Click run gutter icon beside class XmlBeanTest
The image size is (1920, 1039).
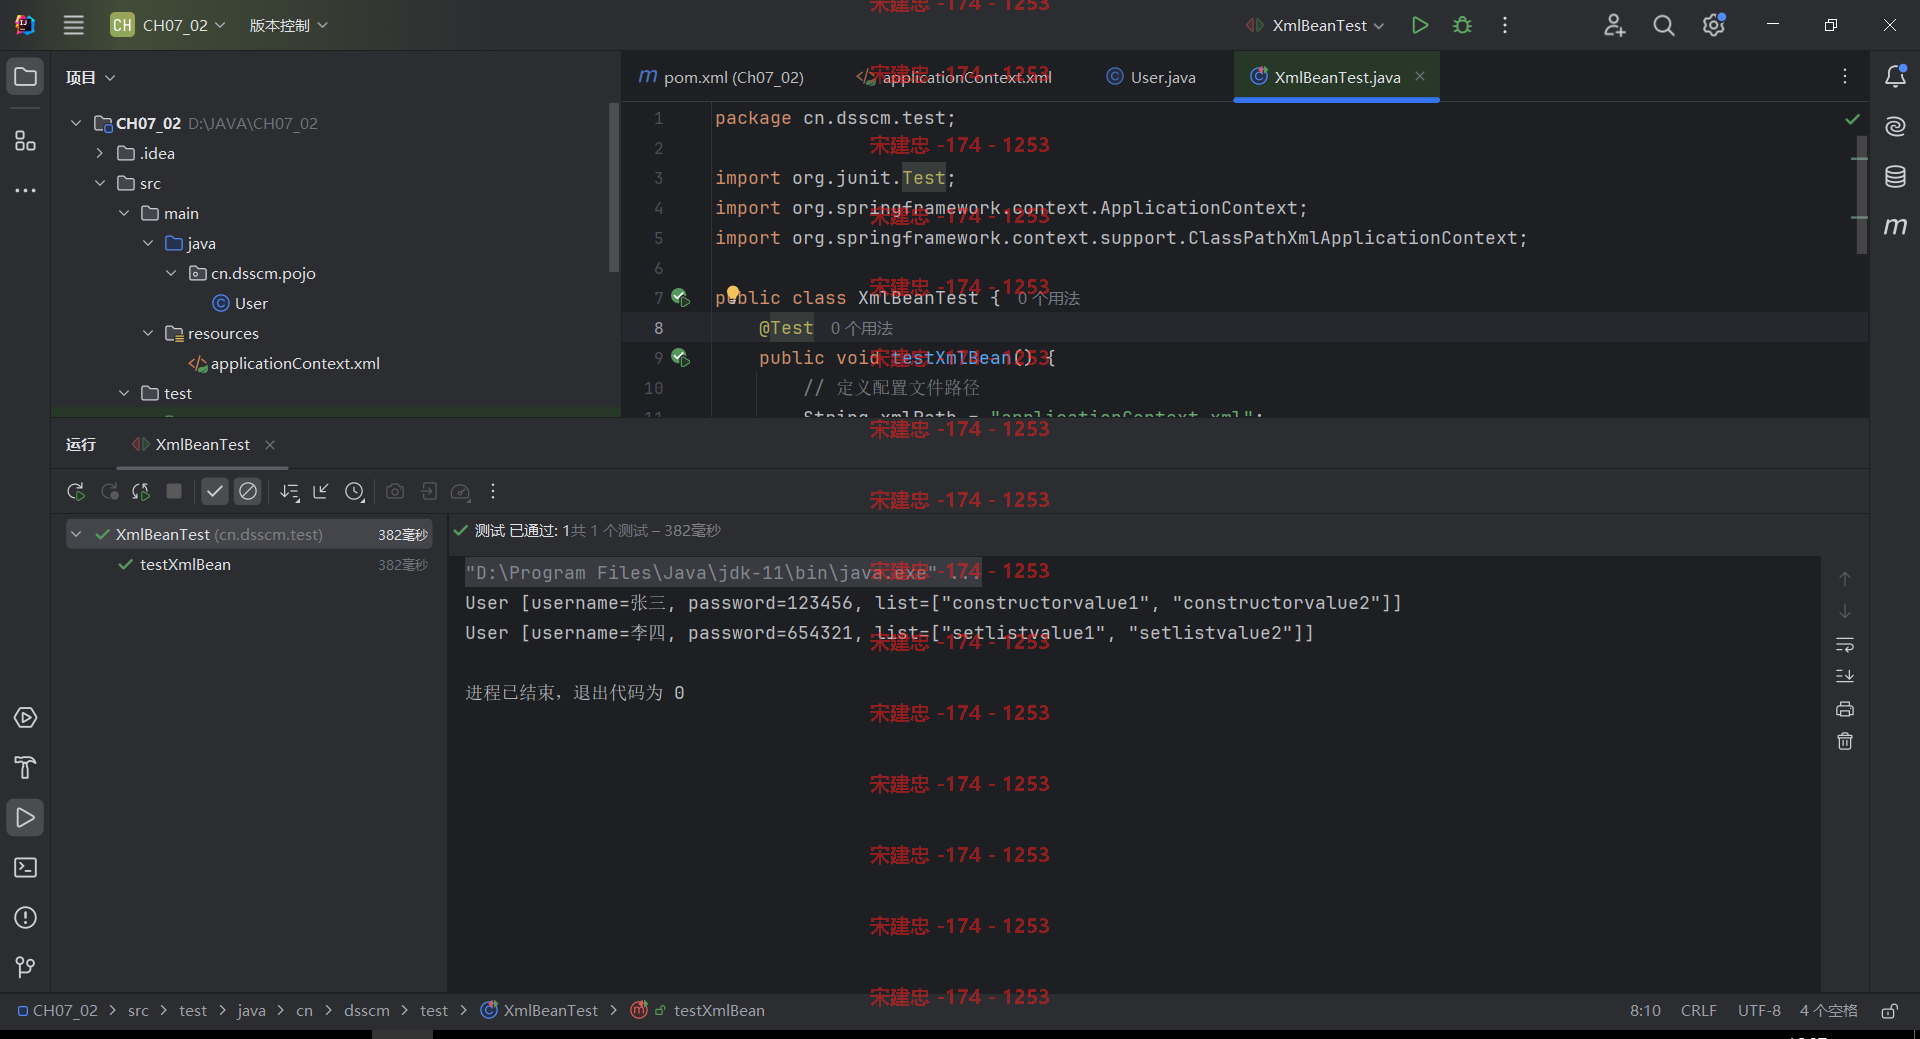[680, 297]
